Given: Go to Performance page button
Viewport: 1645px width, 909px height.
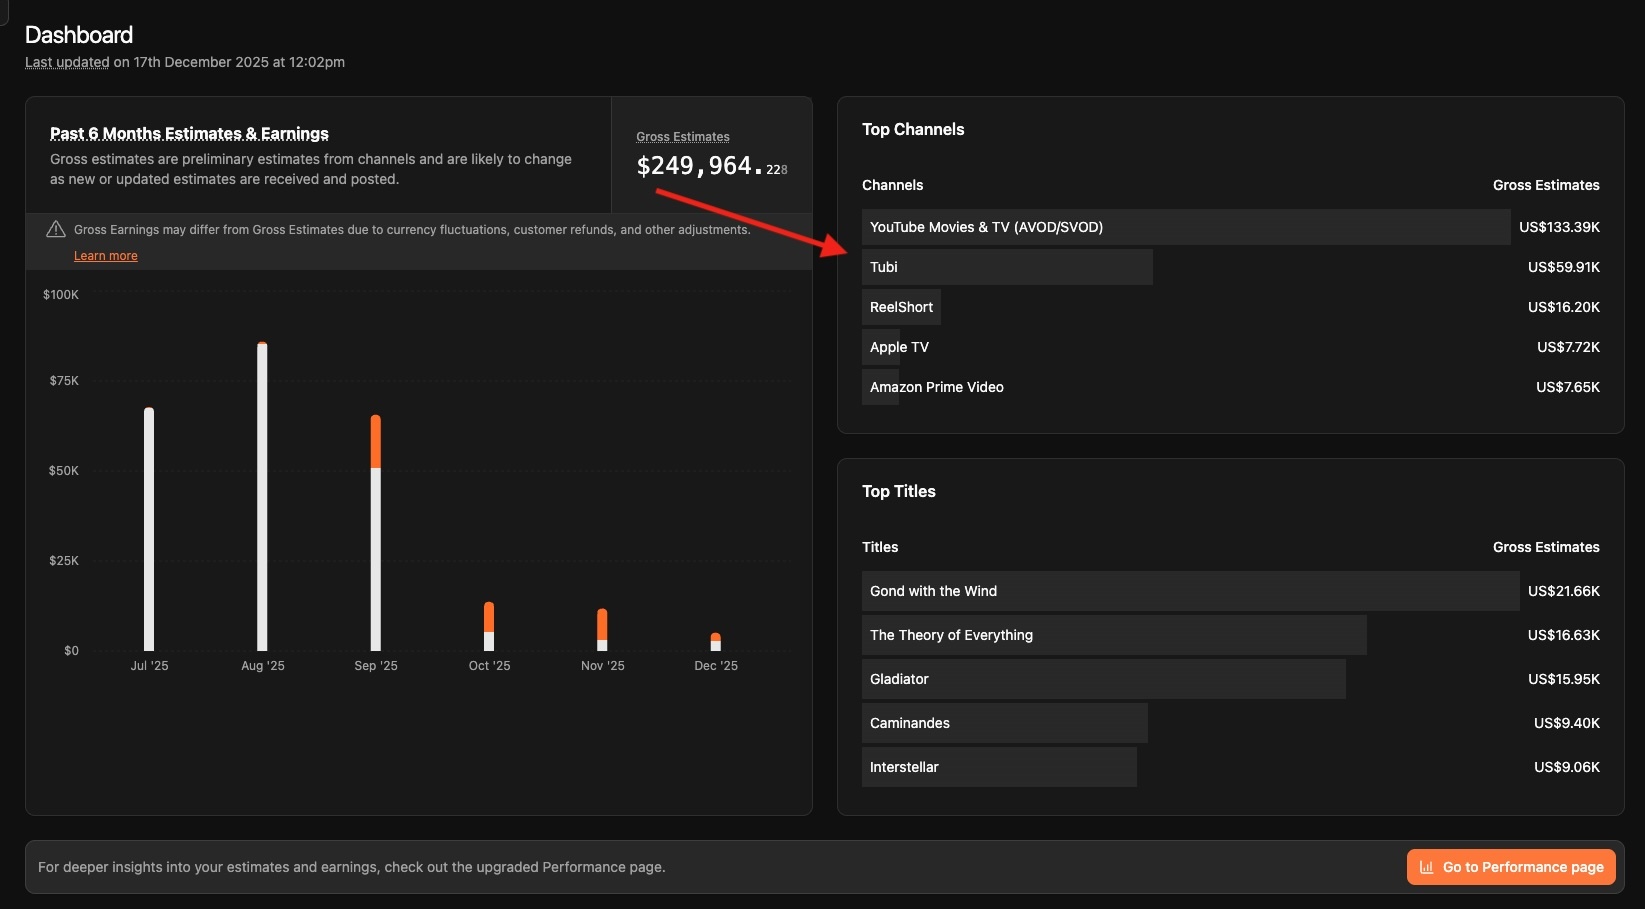Looking at the screenshot, I should (1511, 867).
